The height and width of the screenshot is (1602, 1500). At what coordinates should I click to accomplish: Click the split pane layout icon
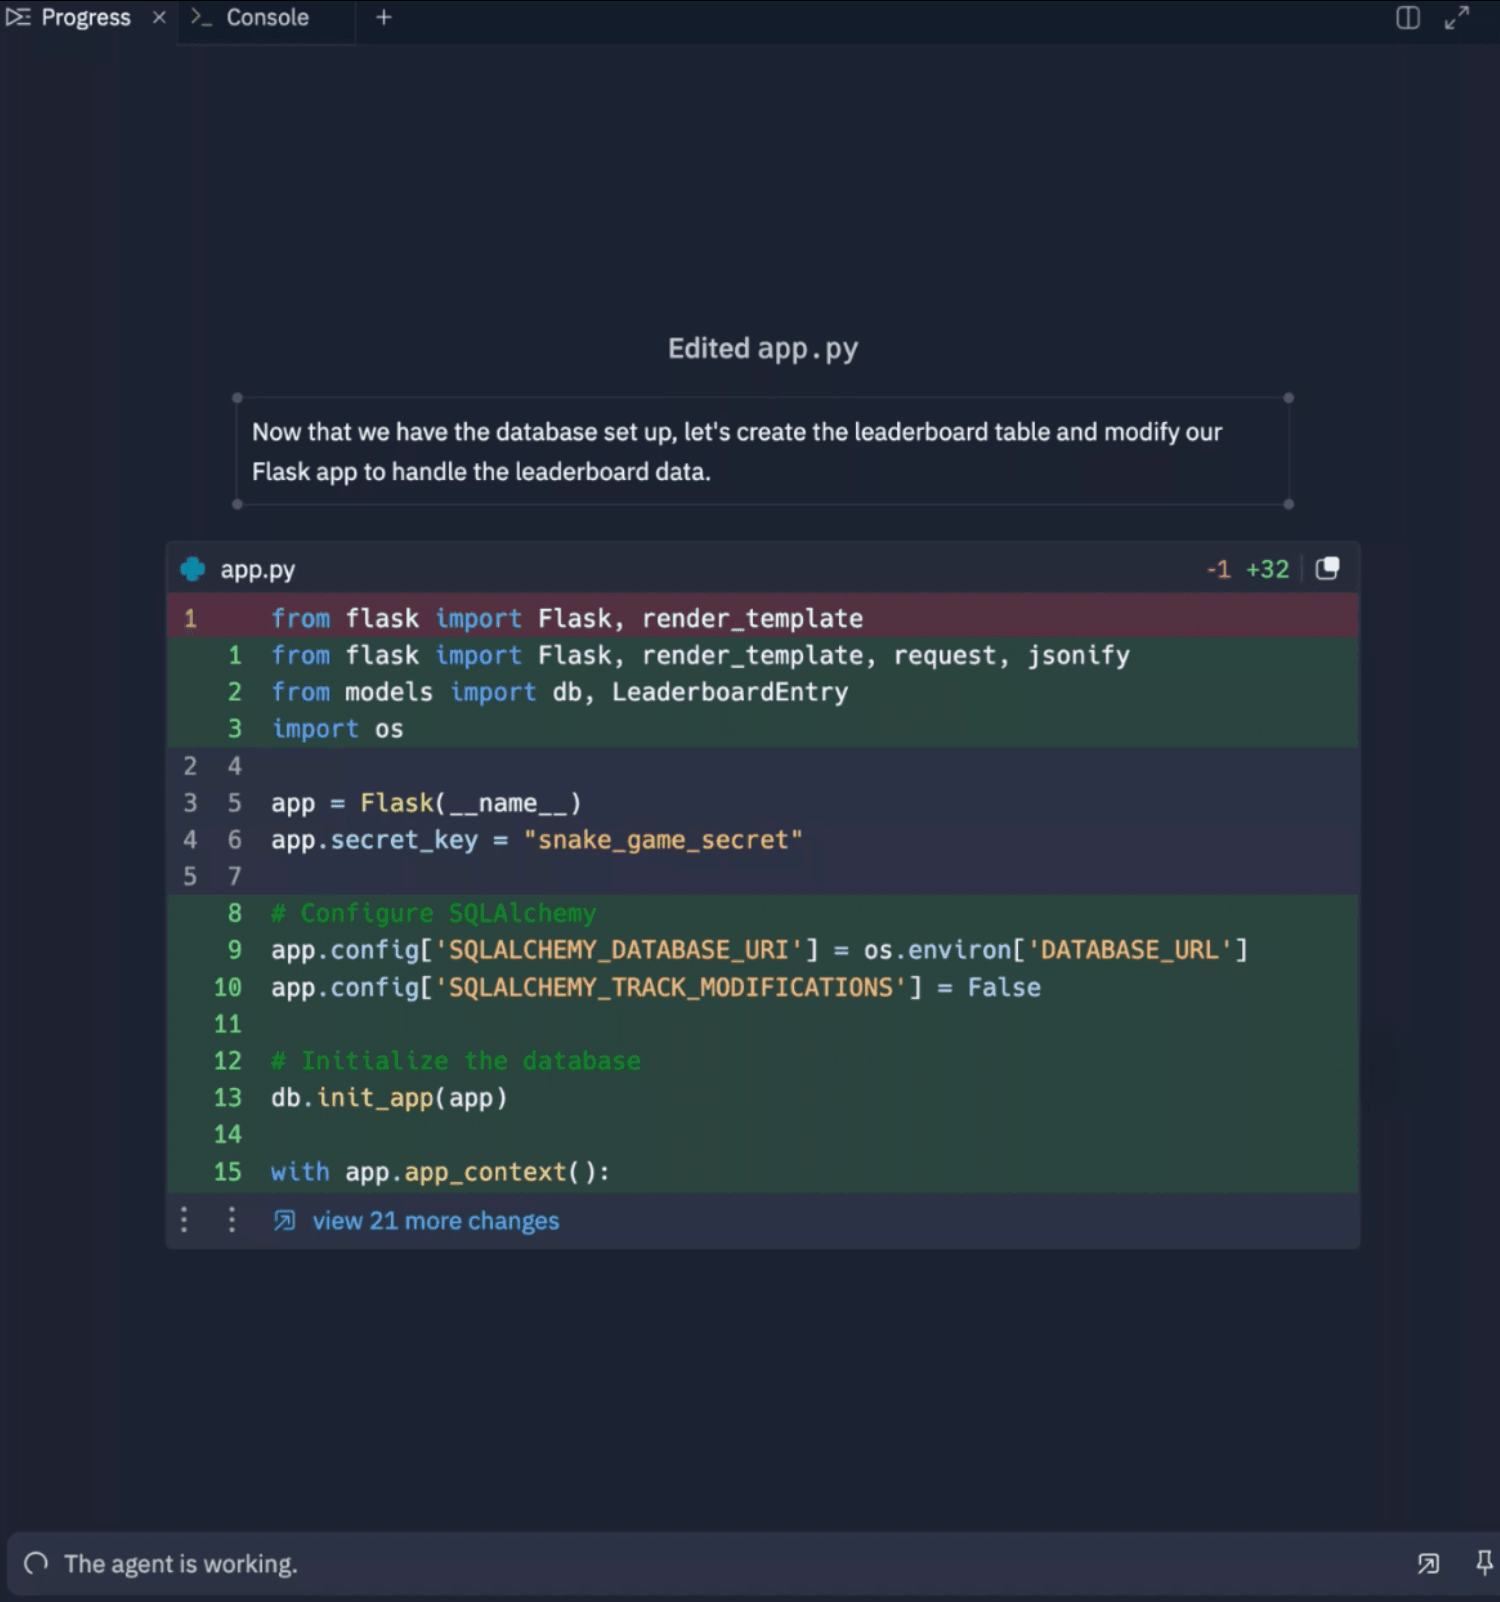click(1407, 18)
